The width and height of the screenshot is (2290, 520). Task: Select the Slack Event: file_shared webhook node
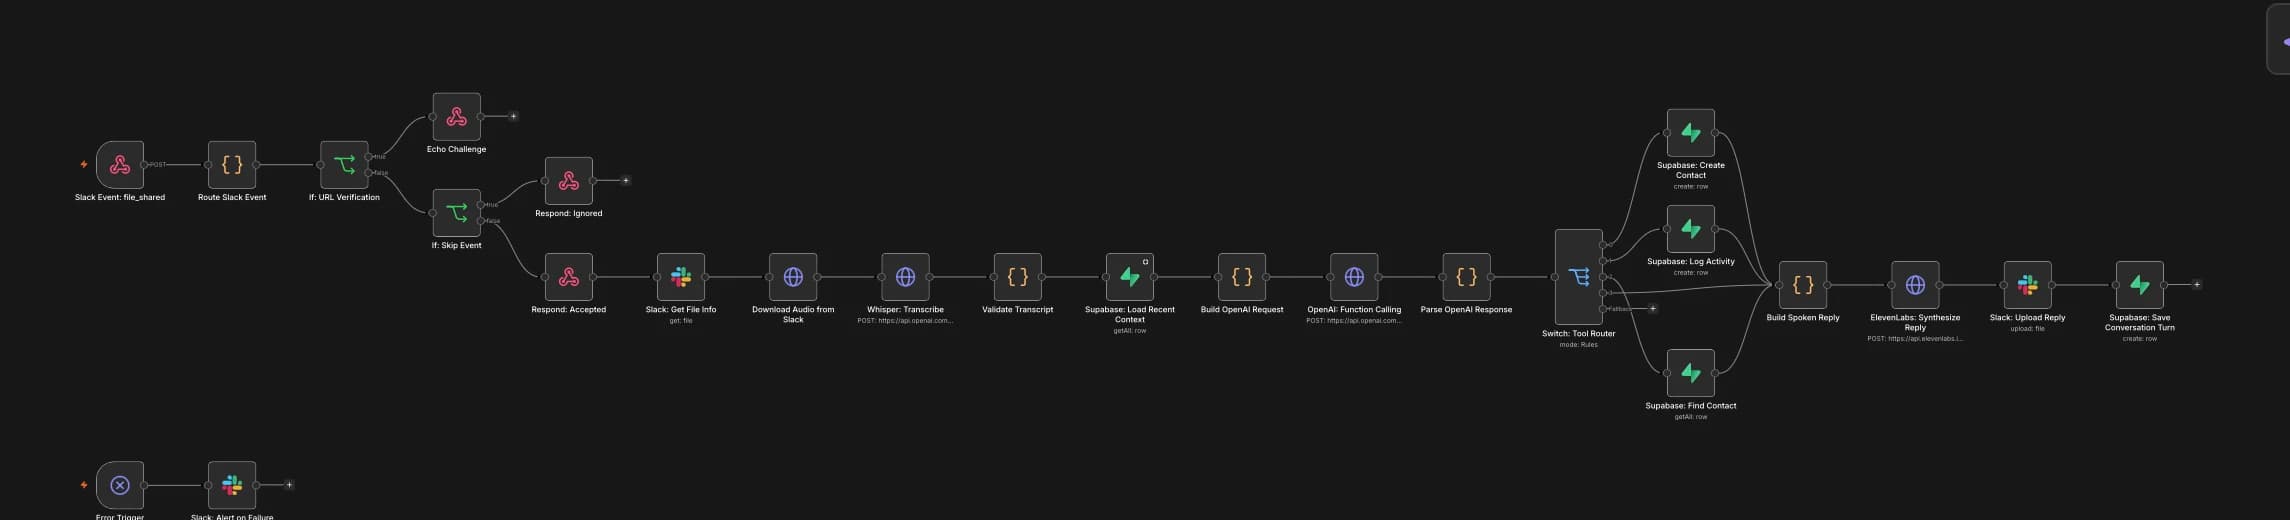coord(120,165)
